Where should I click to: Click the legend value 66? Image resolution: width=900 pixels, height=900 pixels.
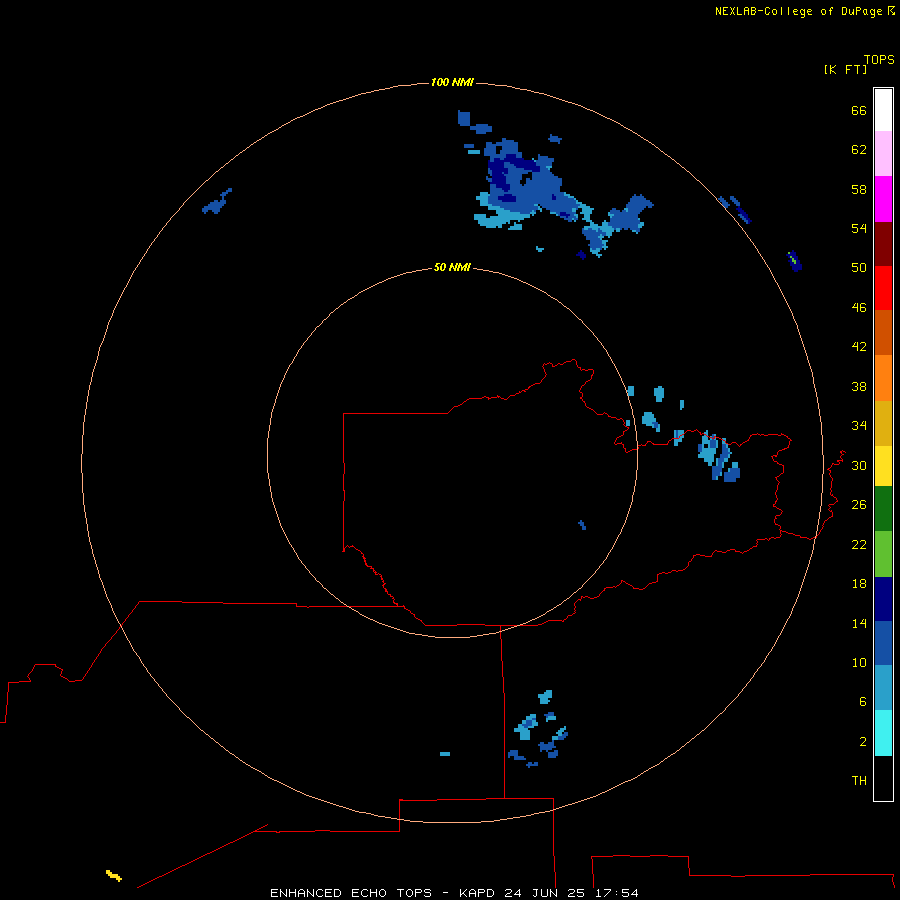[x=859, y=110]
